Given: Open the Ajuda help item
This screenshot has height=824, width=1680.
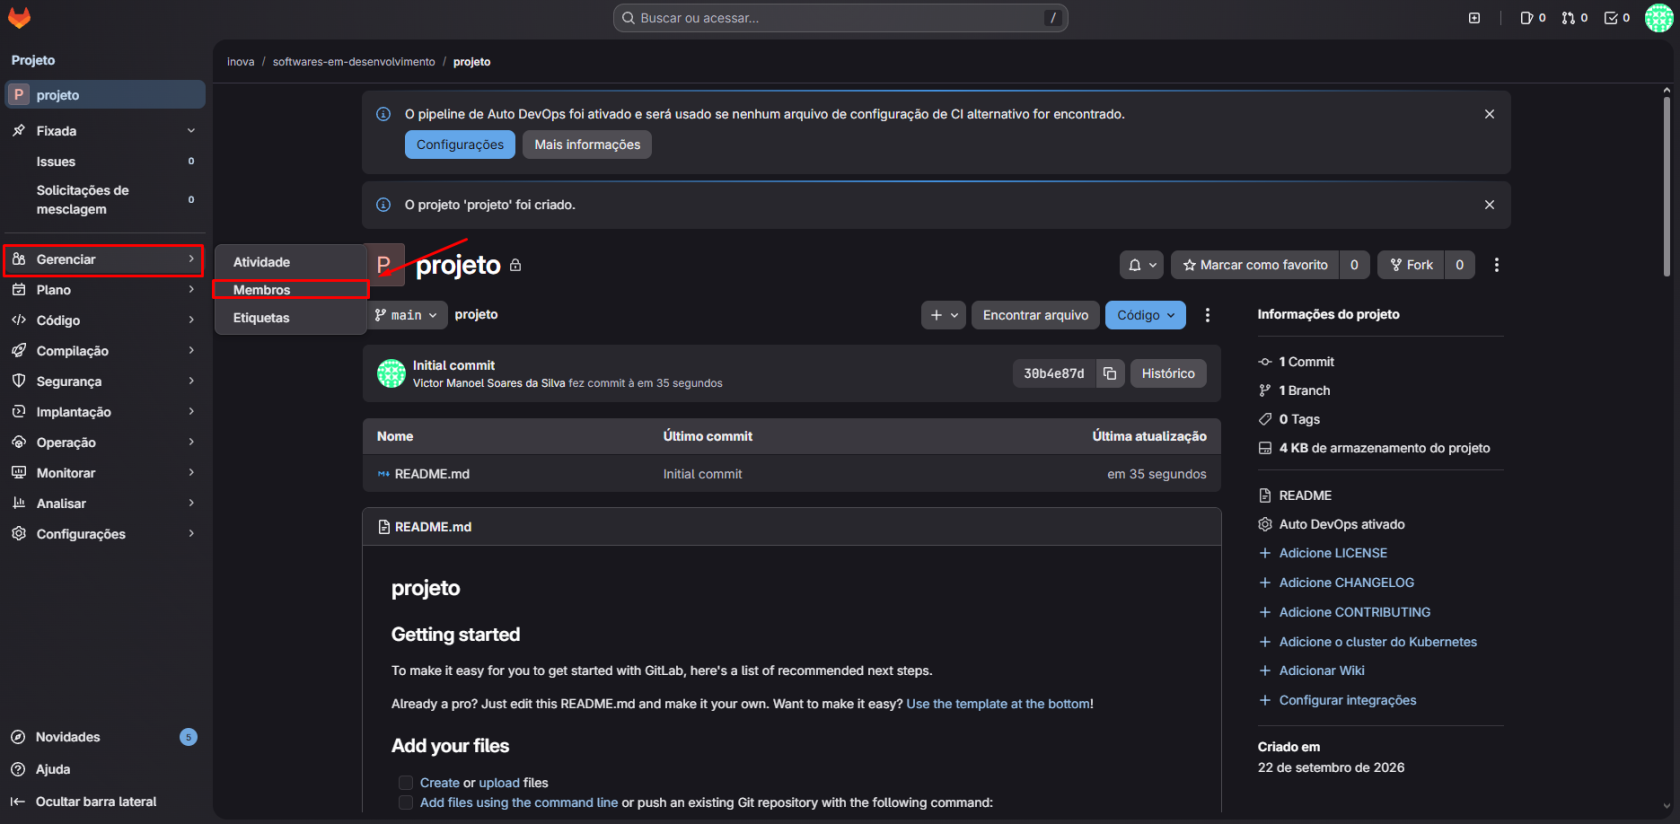Looking at the screenshot, I should point(53,770).
